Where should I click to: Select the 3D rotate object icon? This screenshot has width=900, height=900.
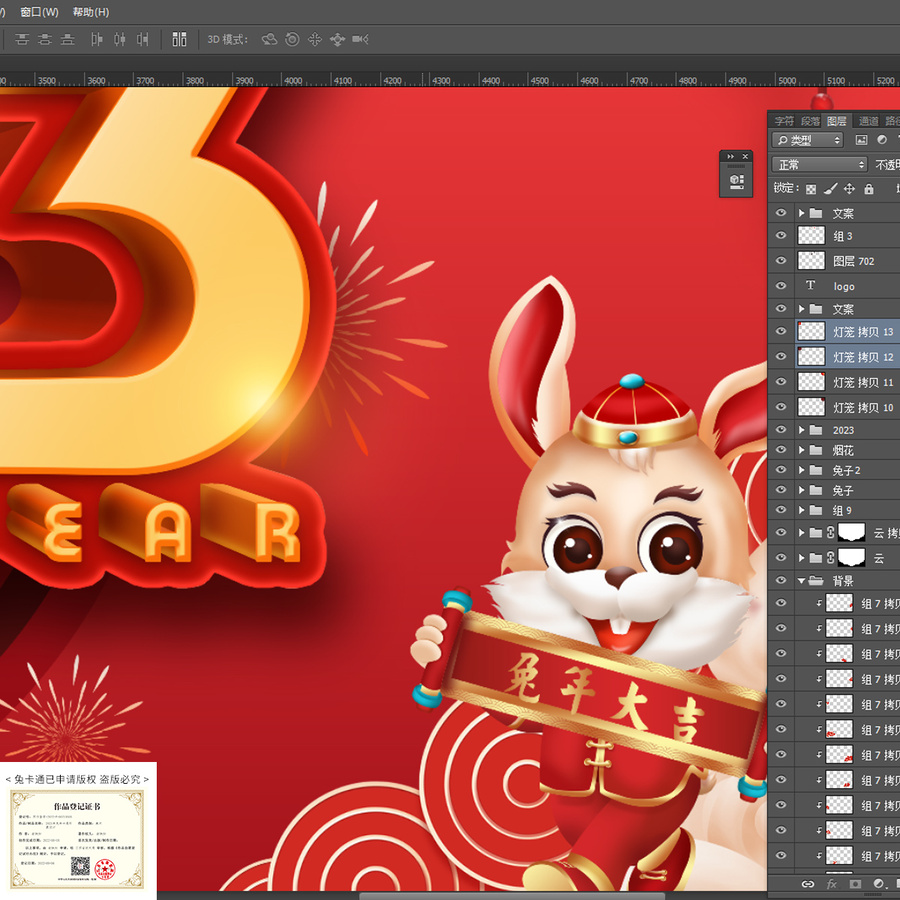(x=269, y=39)
